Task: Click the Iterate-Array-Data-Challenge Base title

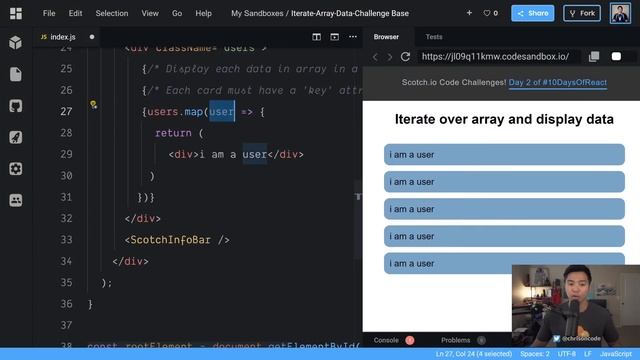Action: click(x=350, y=13)
